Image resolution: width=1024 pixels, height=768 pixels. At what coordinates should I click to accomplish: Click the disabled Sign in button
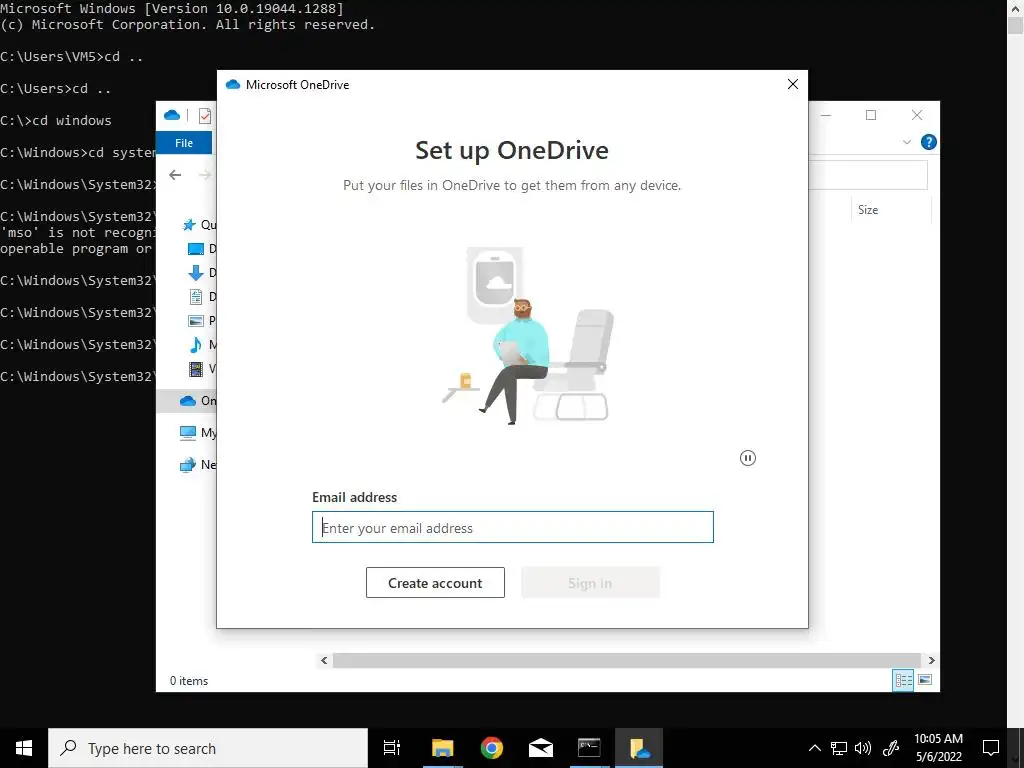(x=590, y=583)
